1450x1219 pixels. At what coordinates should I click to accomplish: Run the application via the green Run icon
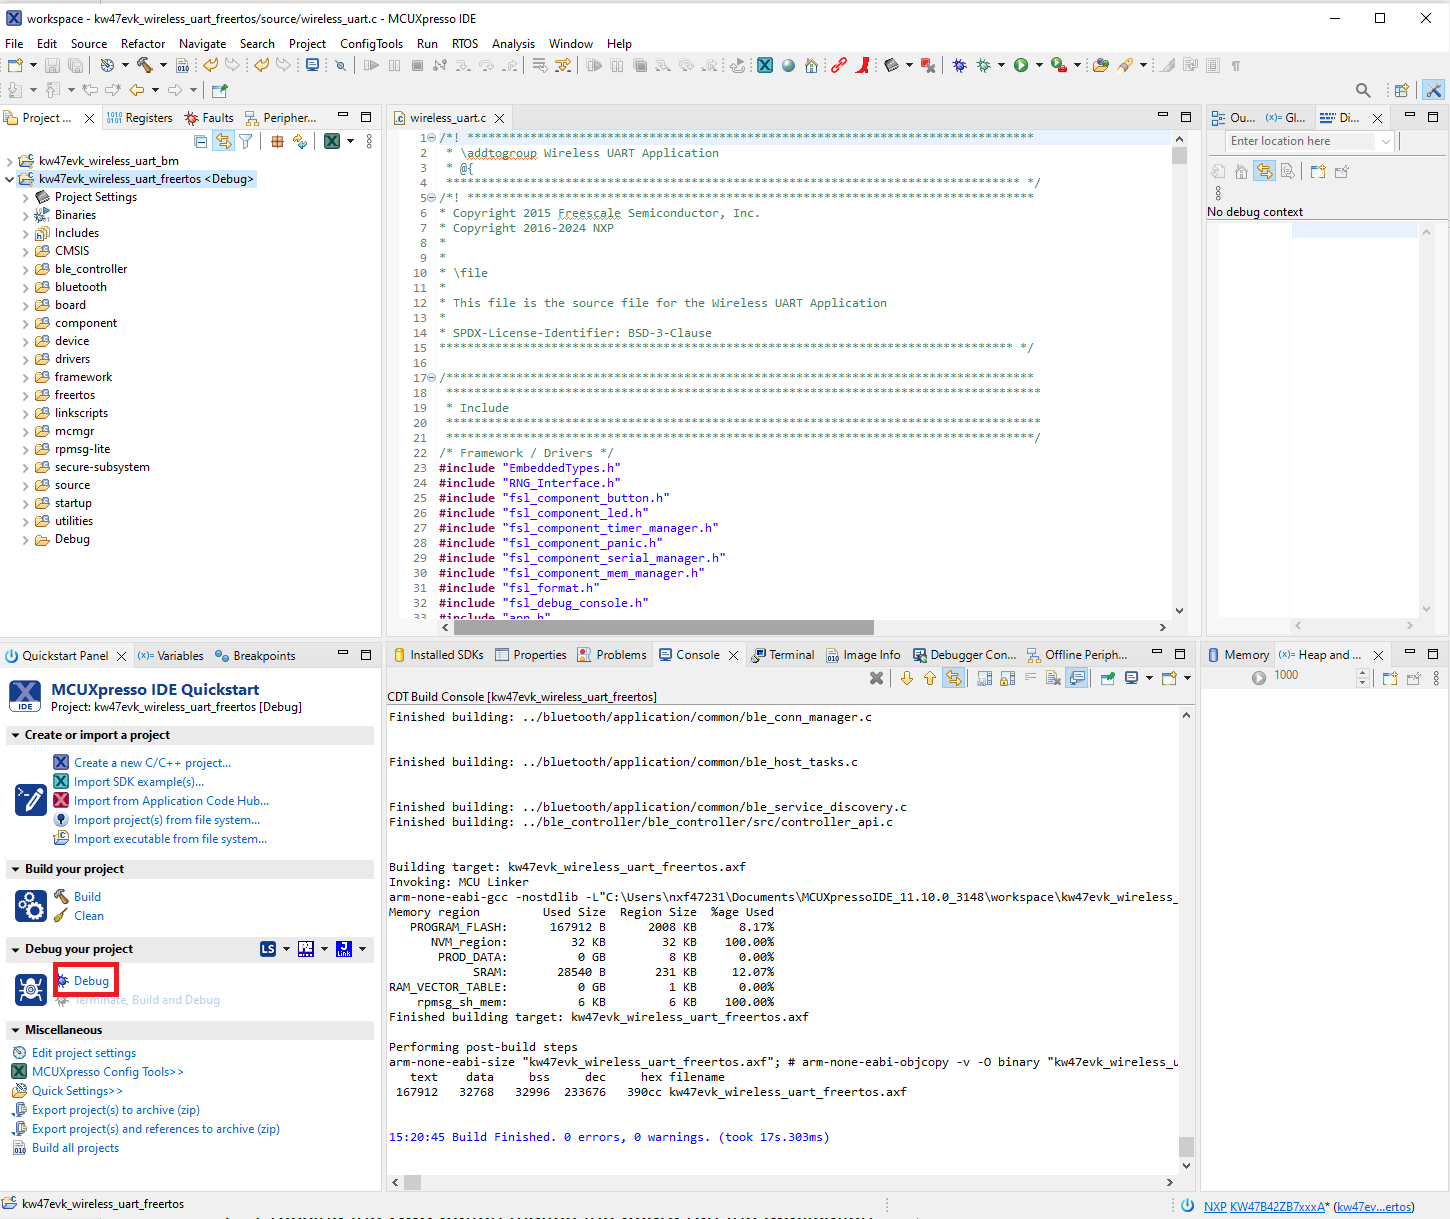[1023, 66]
